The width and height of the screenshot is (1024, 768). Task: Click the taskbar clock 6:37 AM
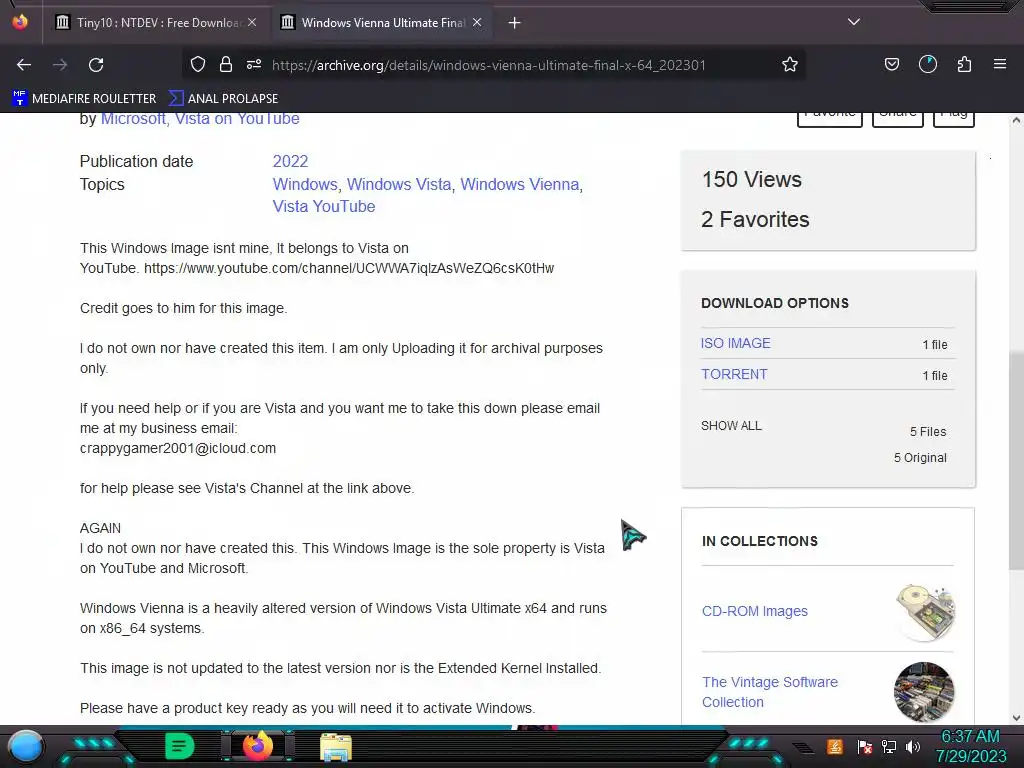coord(970,737)
